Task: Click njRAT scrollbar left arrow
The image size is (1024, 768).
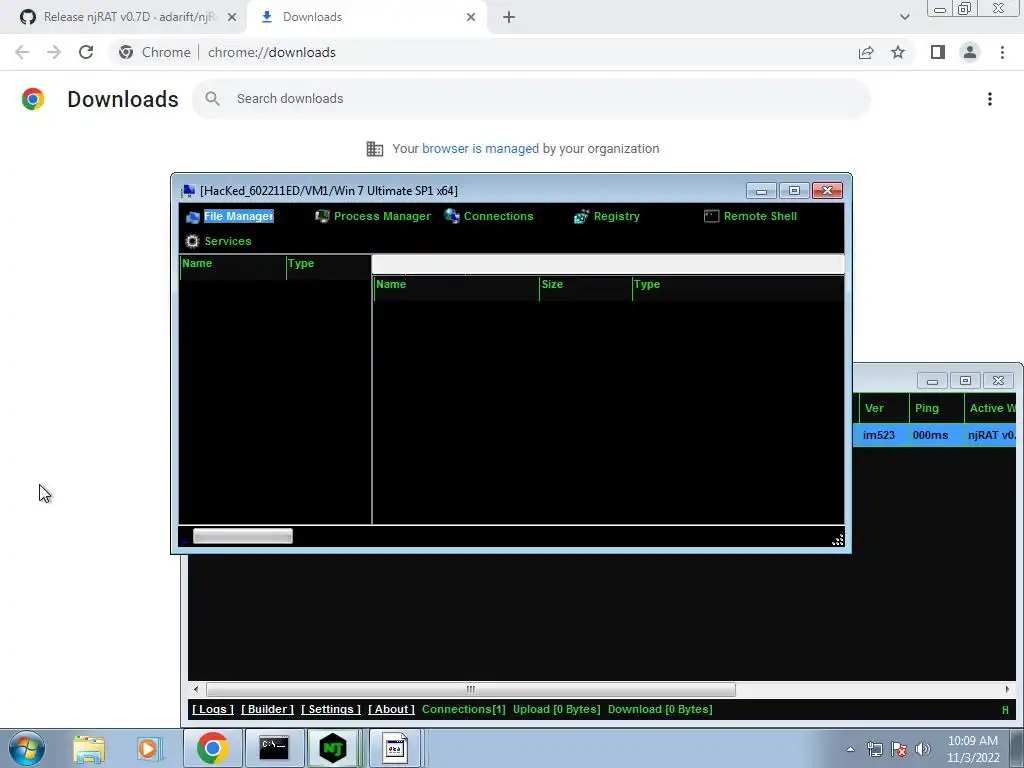Action: 196,690
